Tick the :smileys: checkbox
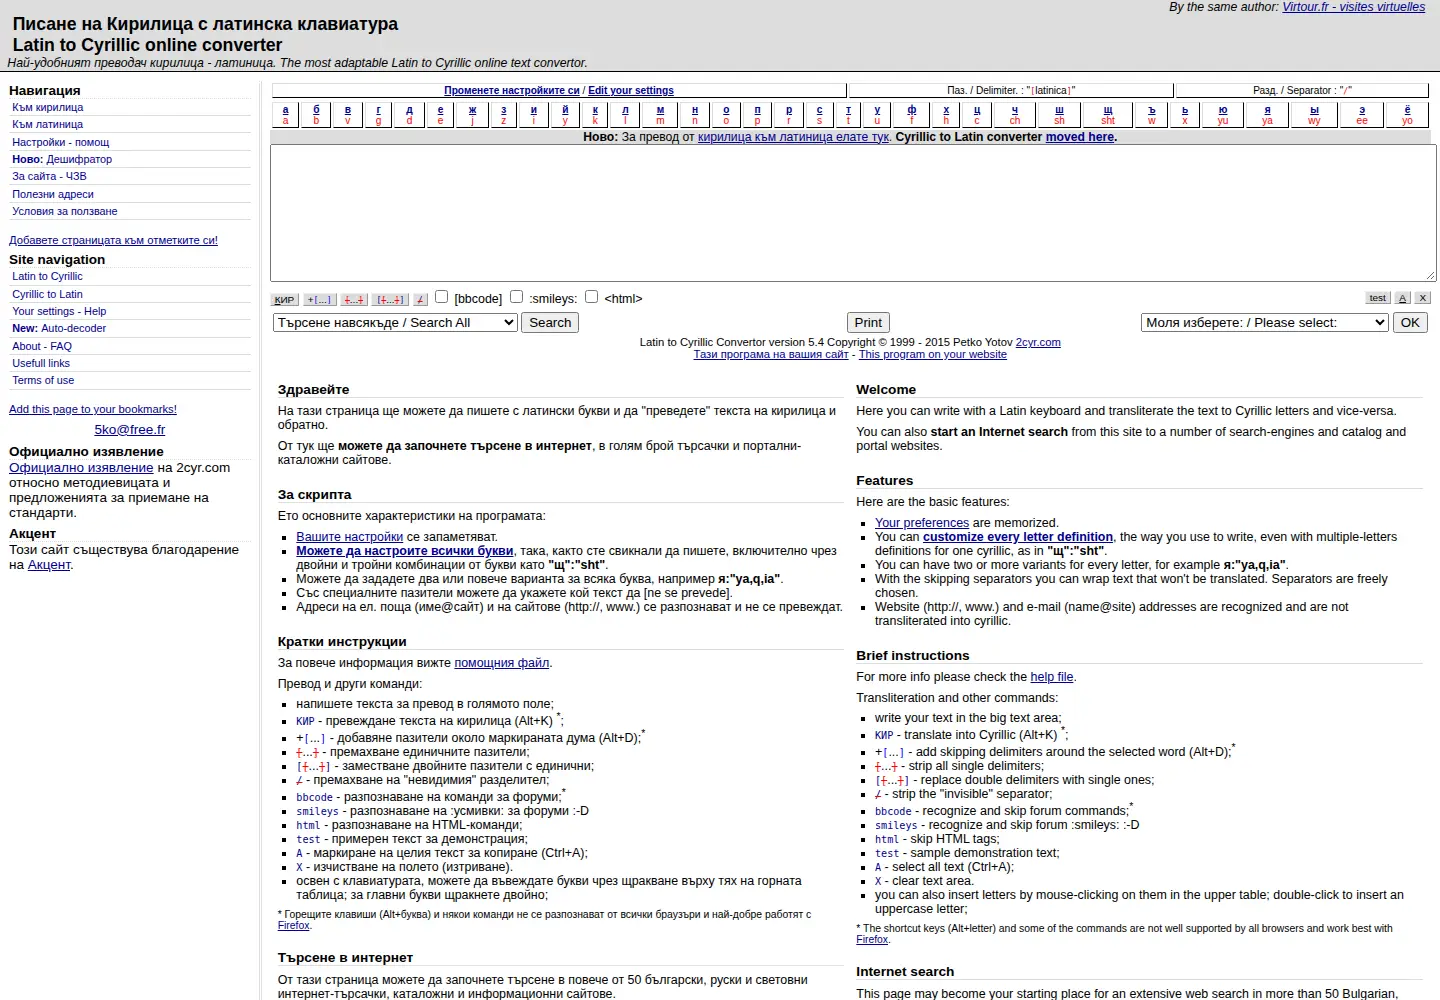The height and width of the screenshot is (1000, 1440). coord(516,296)
